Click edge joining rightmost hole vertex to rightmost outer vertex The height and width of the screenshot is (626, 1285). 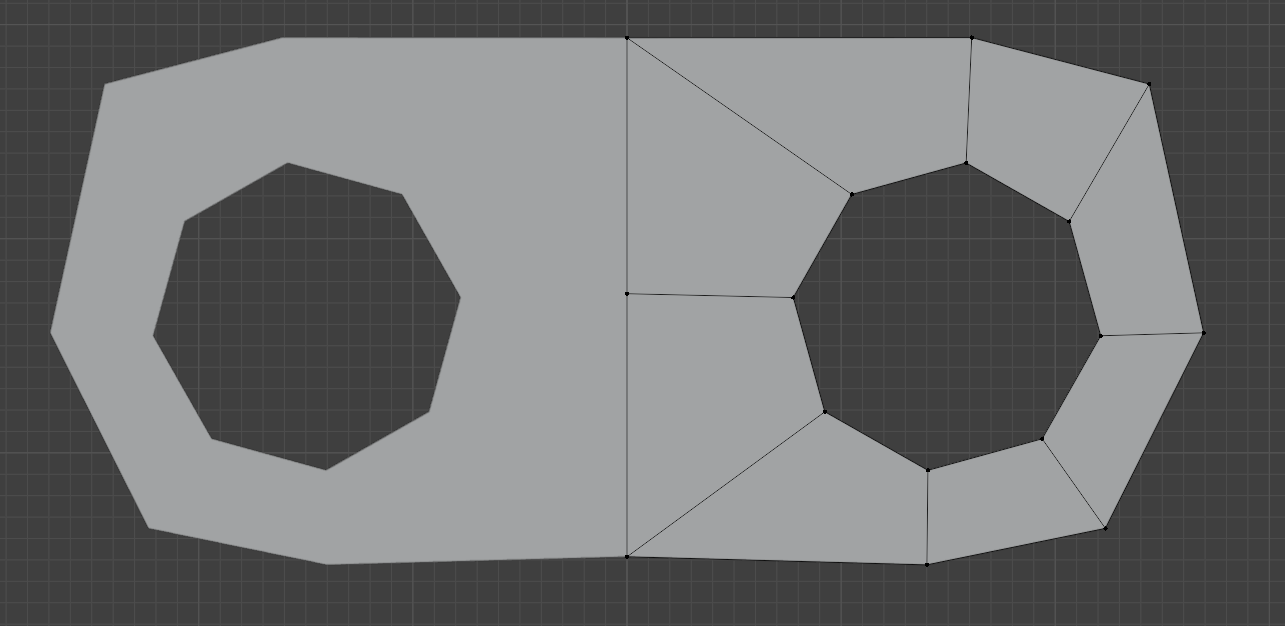[1152, 334]
